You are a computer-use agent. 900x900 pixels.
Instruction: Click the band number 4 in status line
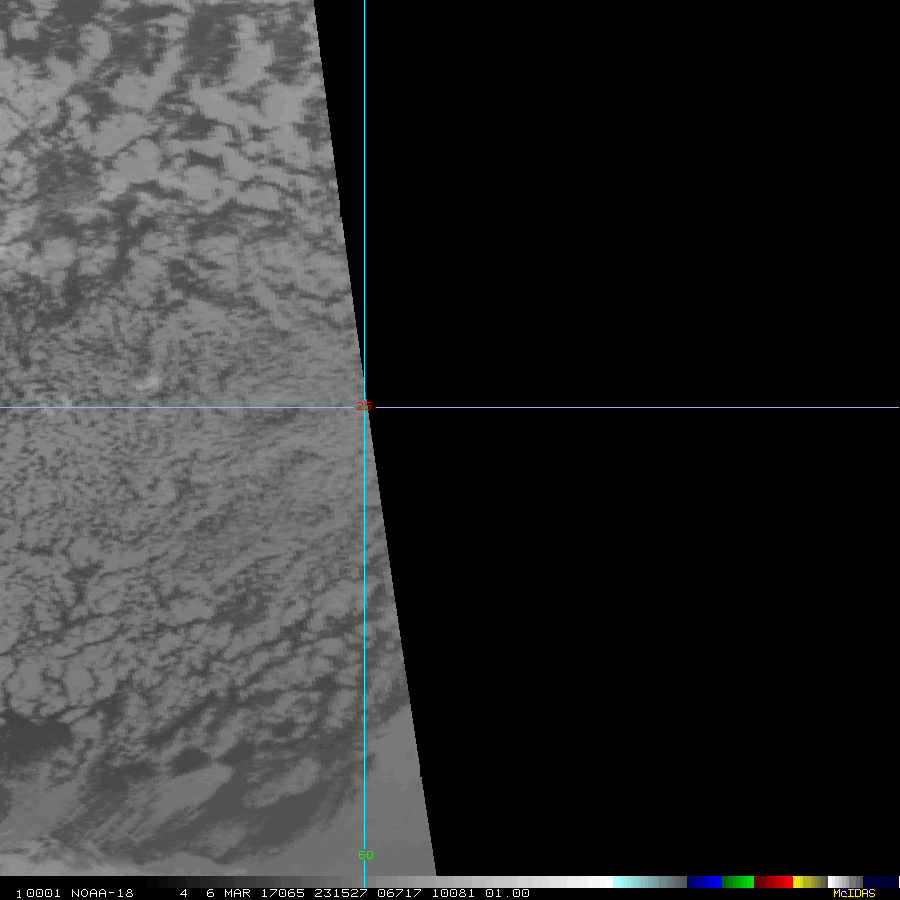tap(183, 893)
